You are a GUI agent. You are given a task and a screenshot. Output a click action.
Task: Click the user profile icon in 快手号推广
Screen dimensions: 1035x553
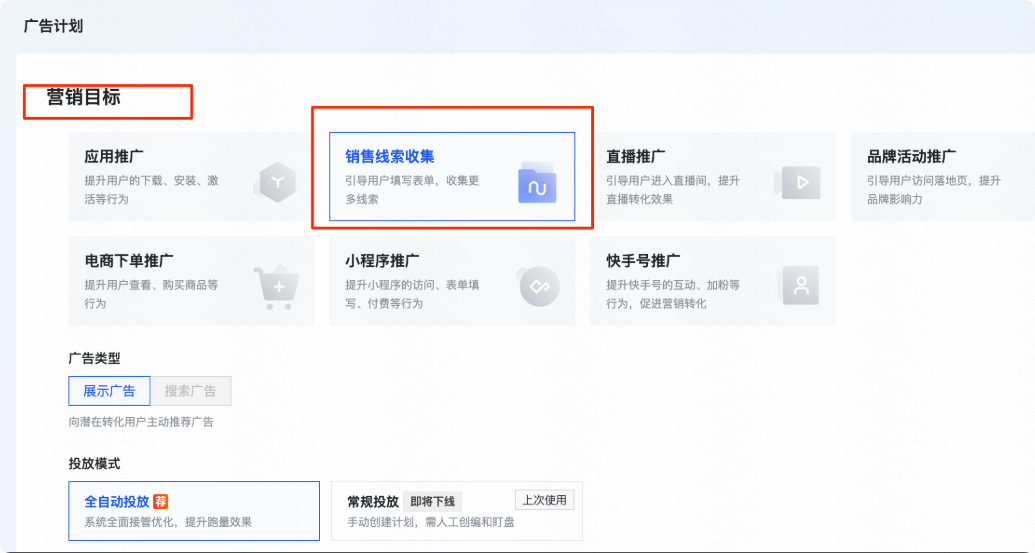tap(799, 286)
